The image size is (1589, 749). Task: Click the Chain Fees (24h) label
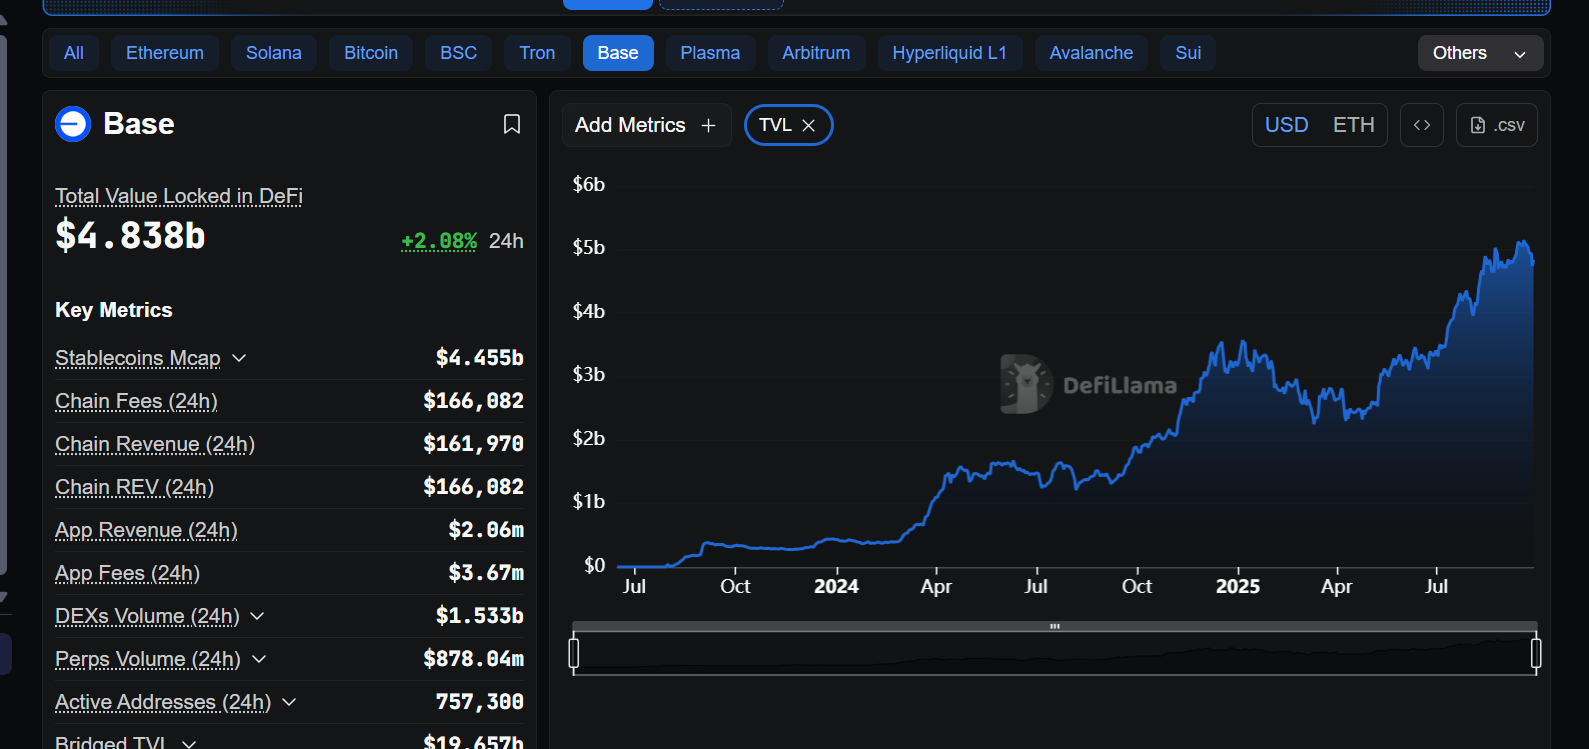click(x=136, y=401)
